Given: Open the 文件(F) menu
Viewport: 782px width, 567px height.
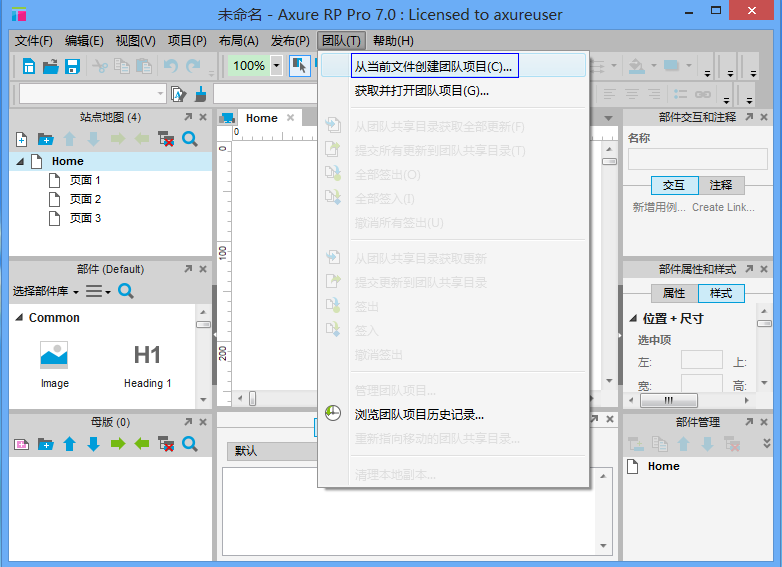Looking at the screenshot, I should pyautogui.click(x=33, y=41).
